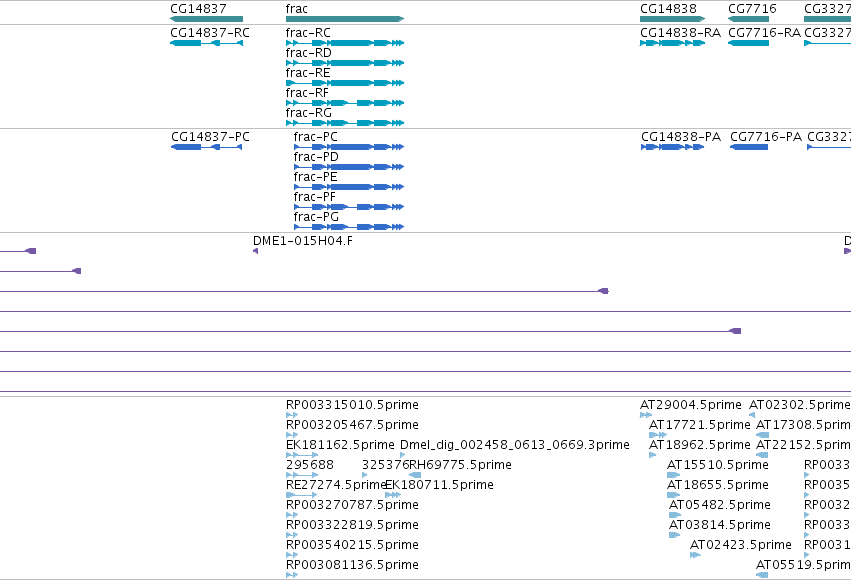
Task: Click the RP003315010.5prime EST label
Action: coord(352,405)
